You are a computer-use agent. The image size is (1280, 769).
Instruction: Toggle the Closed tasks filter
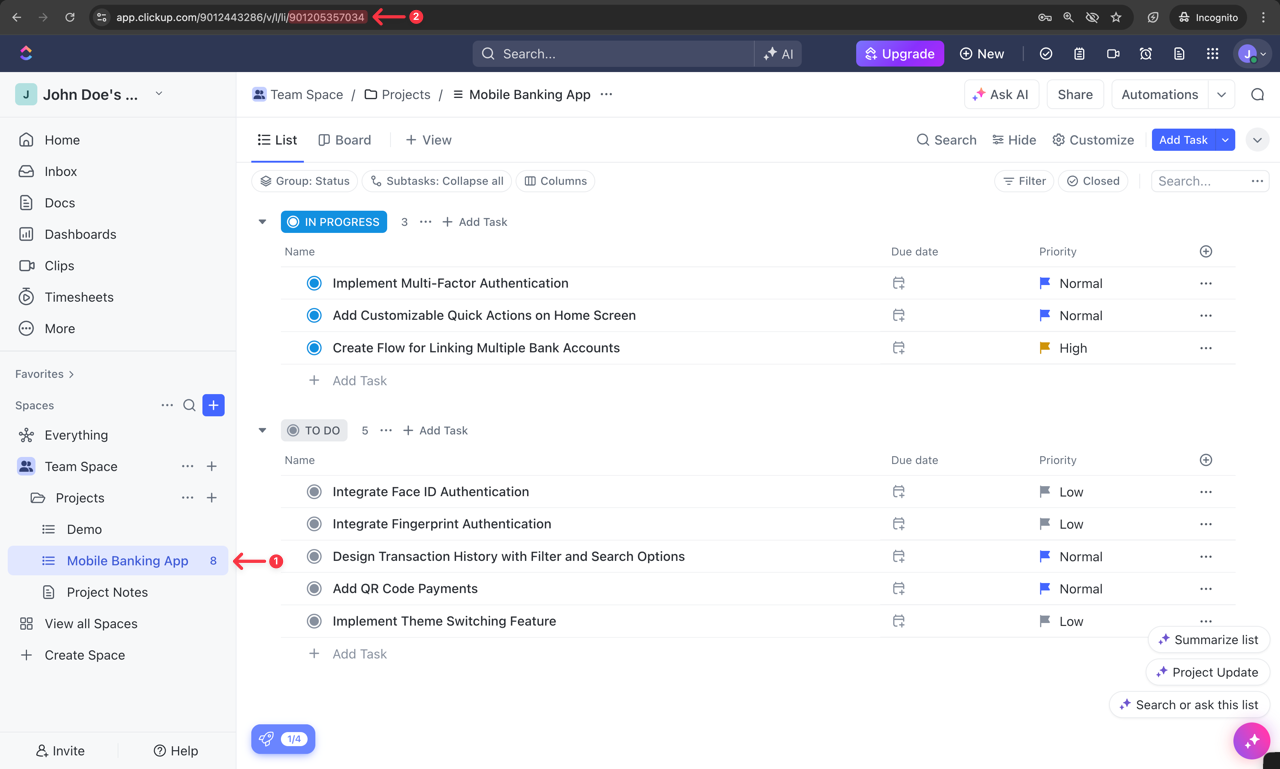point(1093,181)
